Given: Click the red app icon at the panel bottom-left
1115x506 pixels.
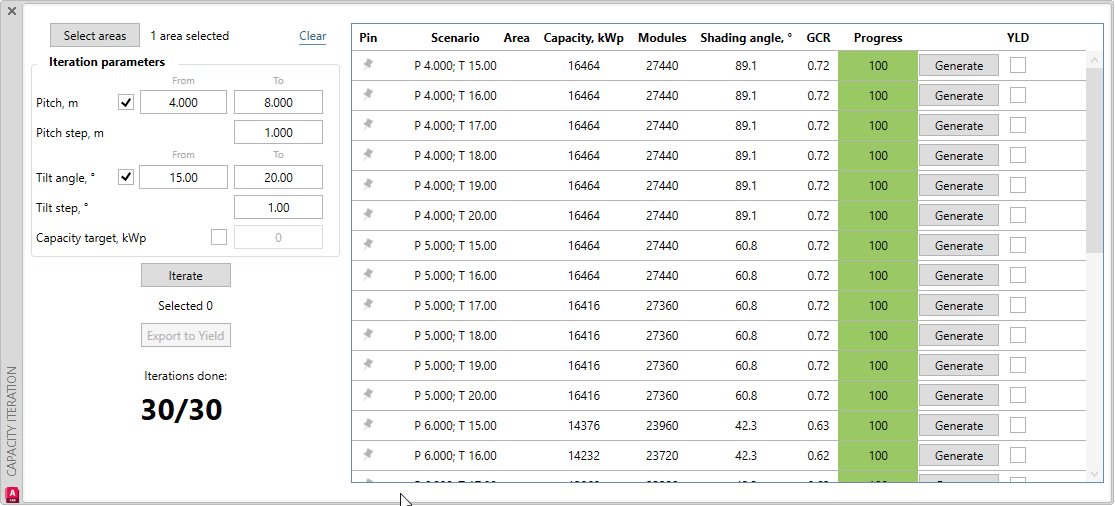Looking at the screenshot, I should tap(12, 494).
